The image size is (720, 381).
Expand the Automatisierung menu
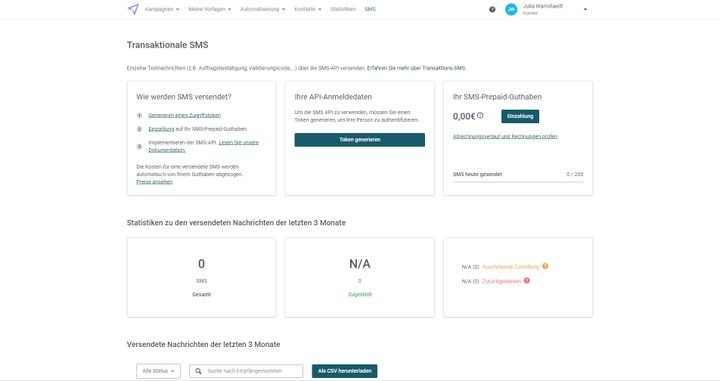[262, 9]
